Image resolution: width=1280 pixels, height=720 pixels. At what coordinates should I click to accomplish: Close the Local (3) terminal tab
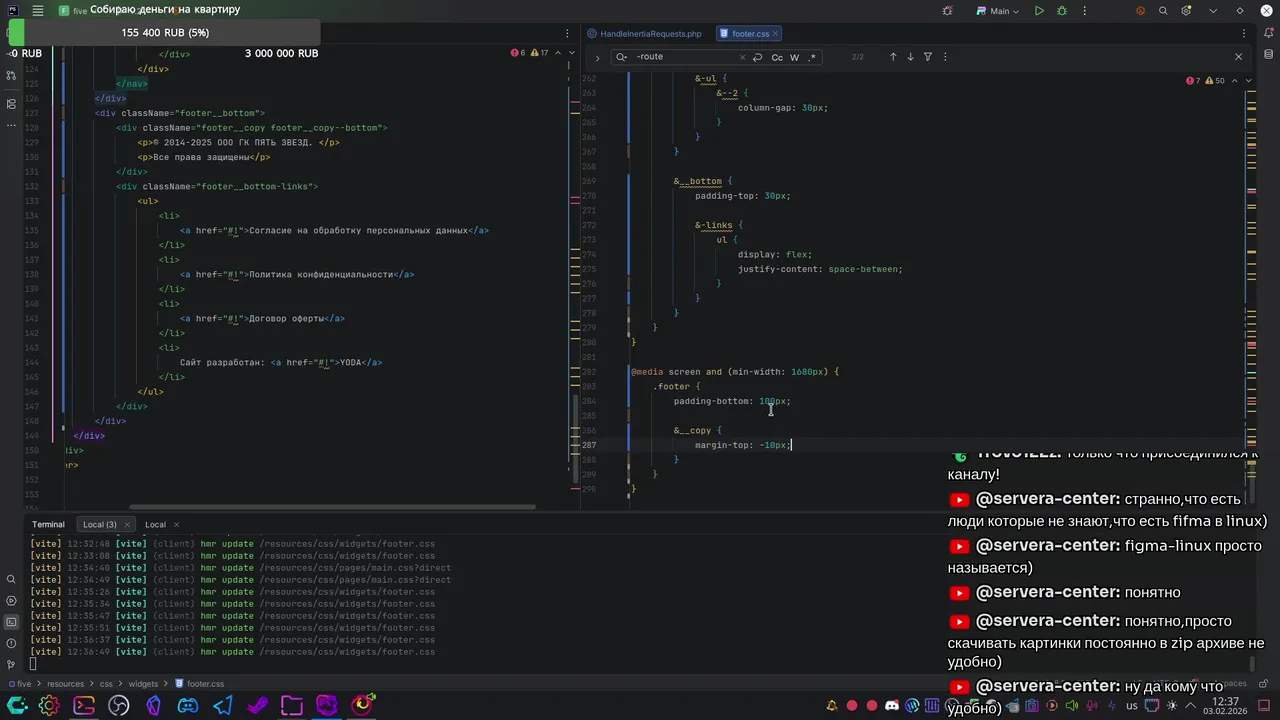click(x=126, y=524)
